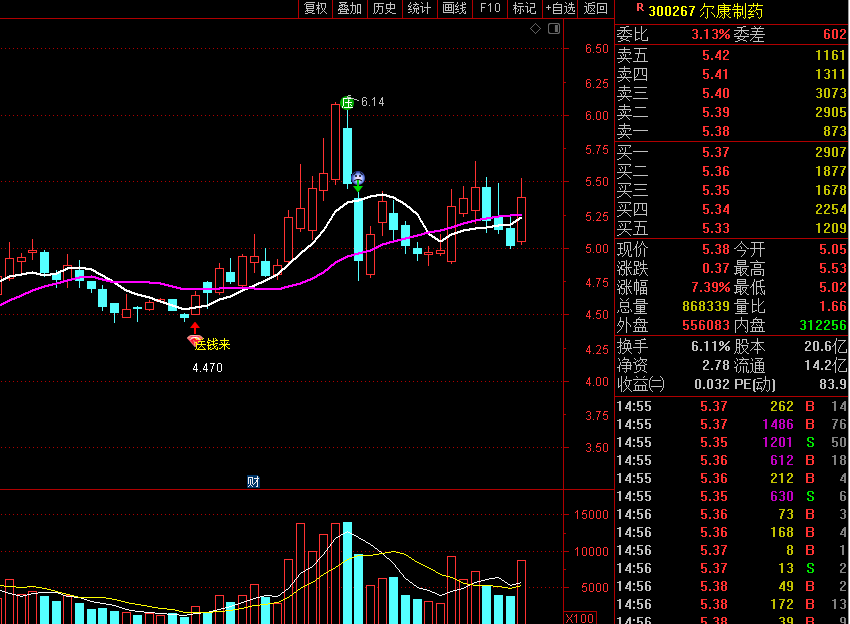Click the 净资 2.78 value
This screenshot has height=624, width=850.
716,365
